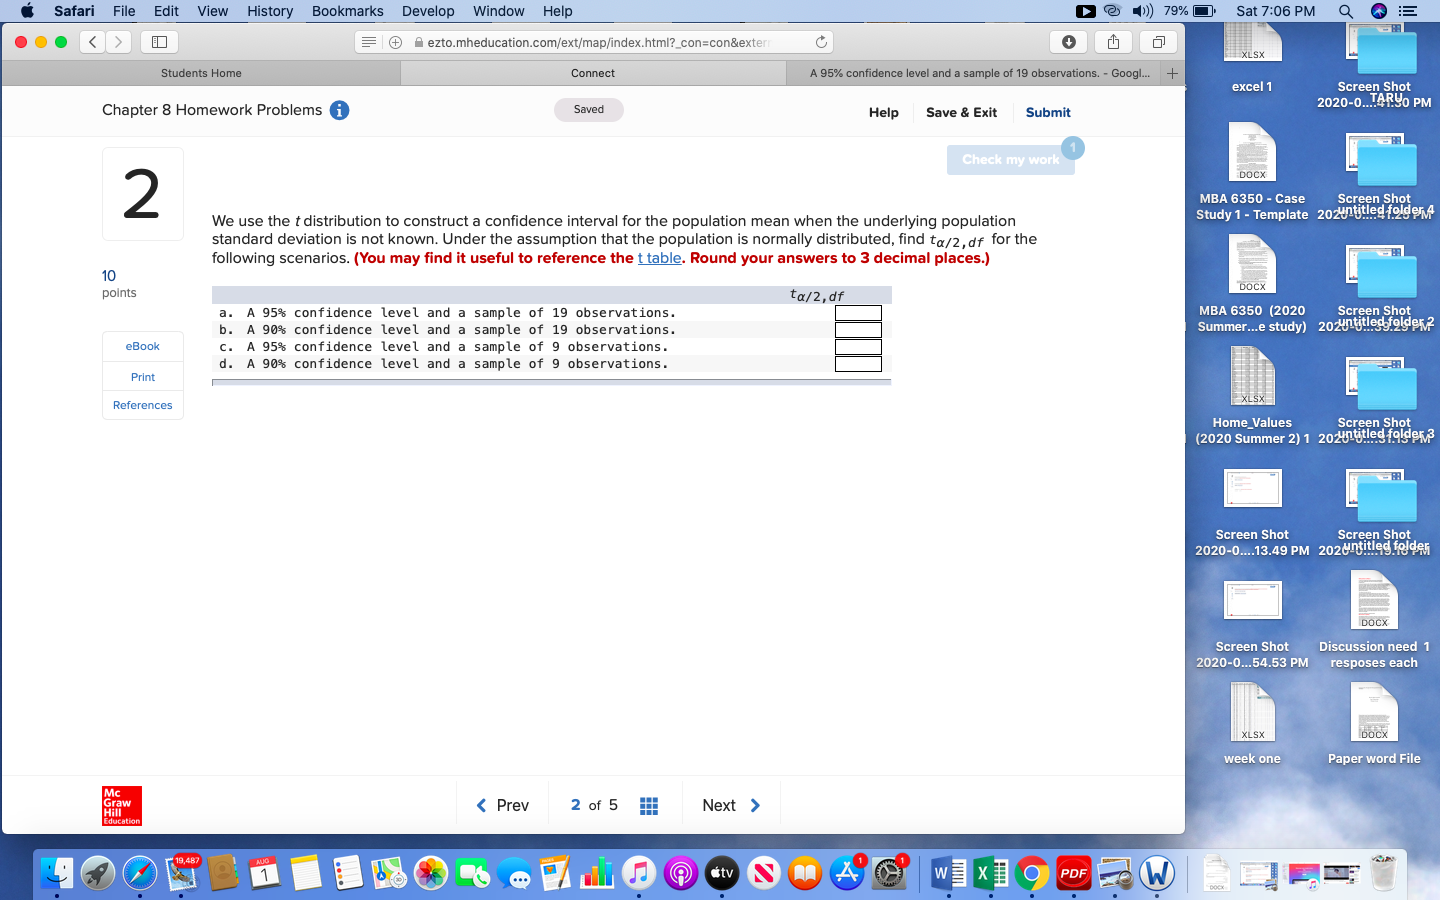The width and height of the screenshot is (1440, 900).
Task: Click answer field for row d, 90% 9 observations
Action: pyautogui.click(x=858, y=364)
